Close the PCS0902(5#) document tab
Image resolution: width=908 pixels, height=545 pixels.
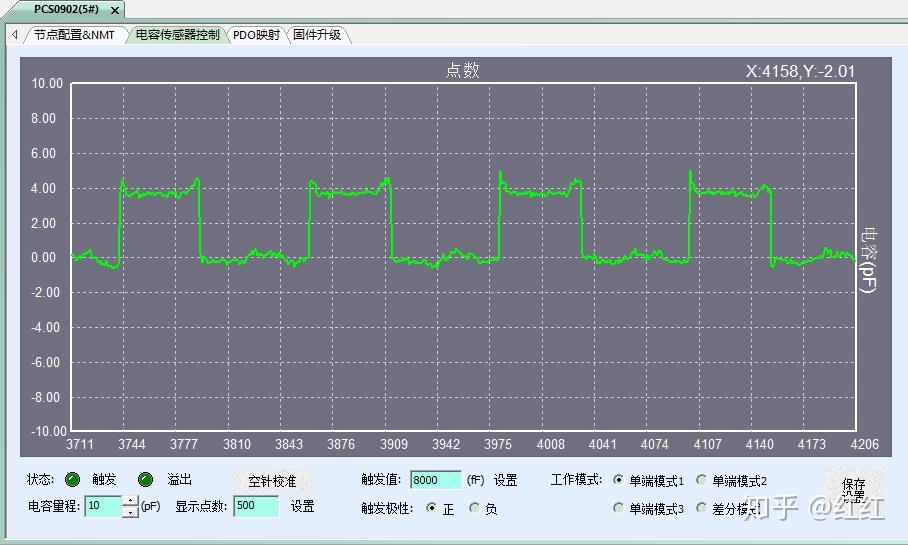[115, 10]
